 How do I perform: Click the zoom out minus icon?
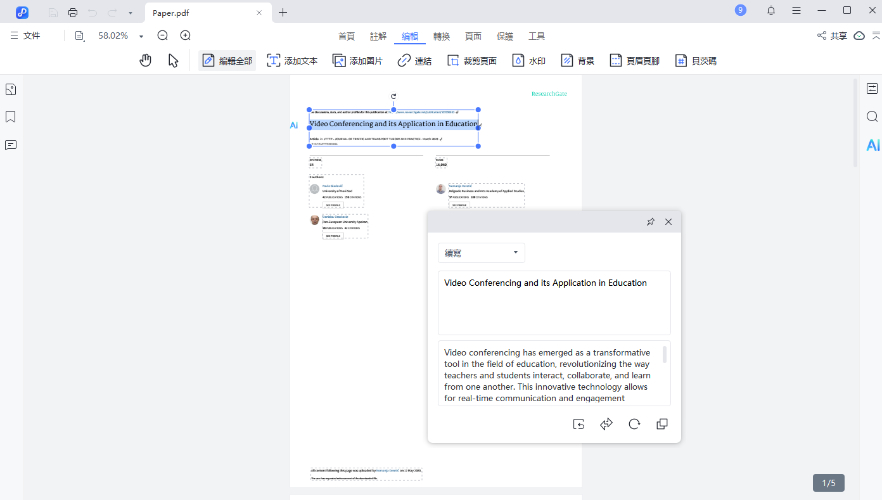point(163,35)
